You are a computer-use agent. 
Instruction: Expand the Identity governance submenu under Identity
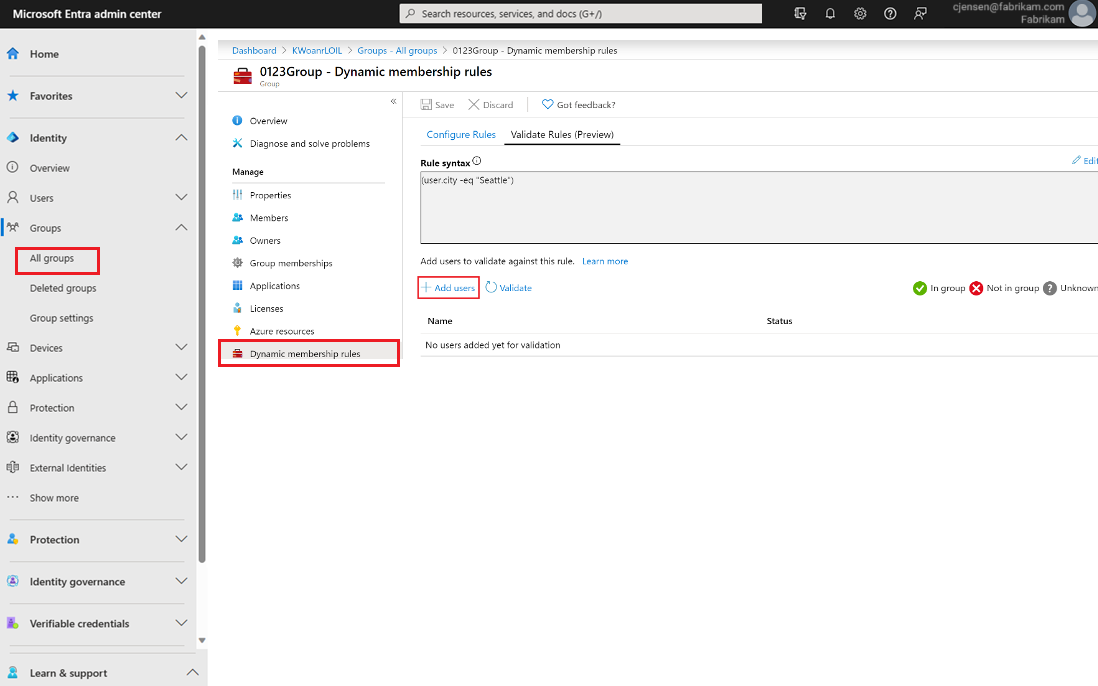coord(181,438)
